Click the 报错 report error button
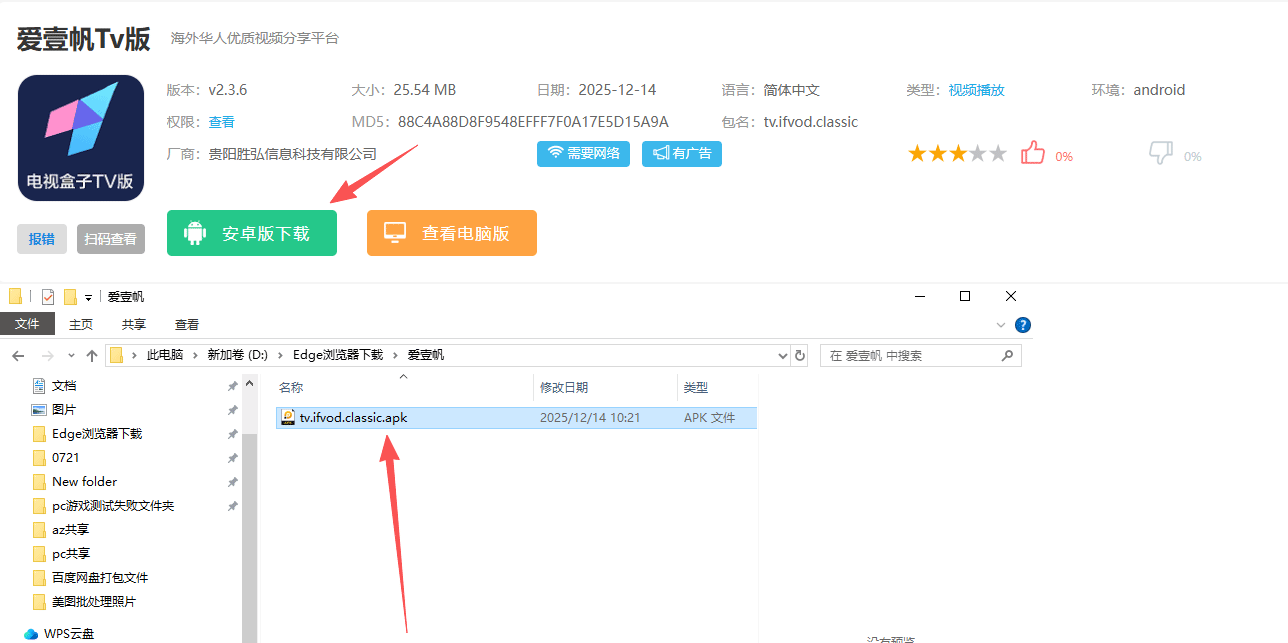Viewport: 1288px width, 643px height. (42, 239)
